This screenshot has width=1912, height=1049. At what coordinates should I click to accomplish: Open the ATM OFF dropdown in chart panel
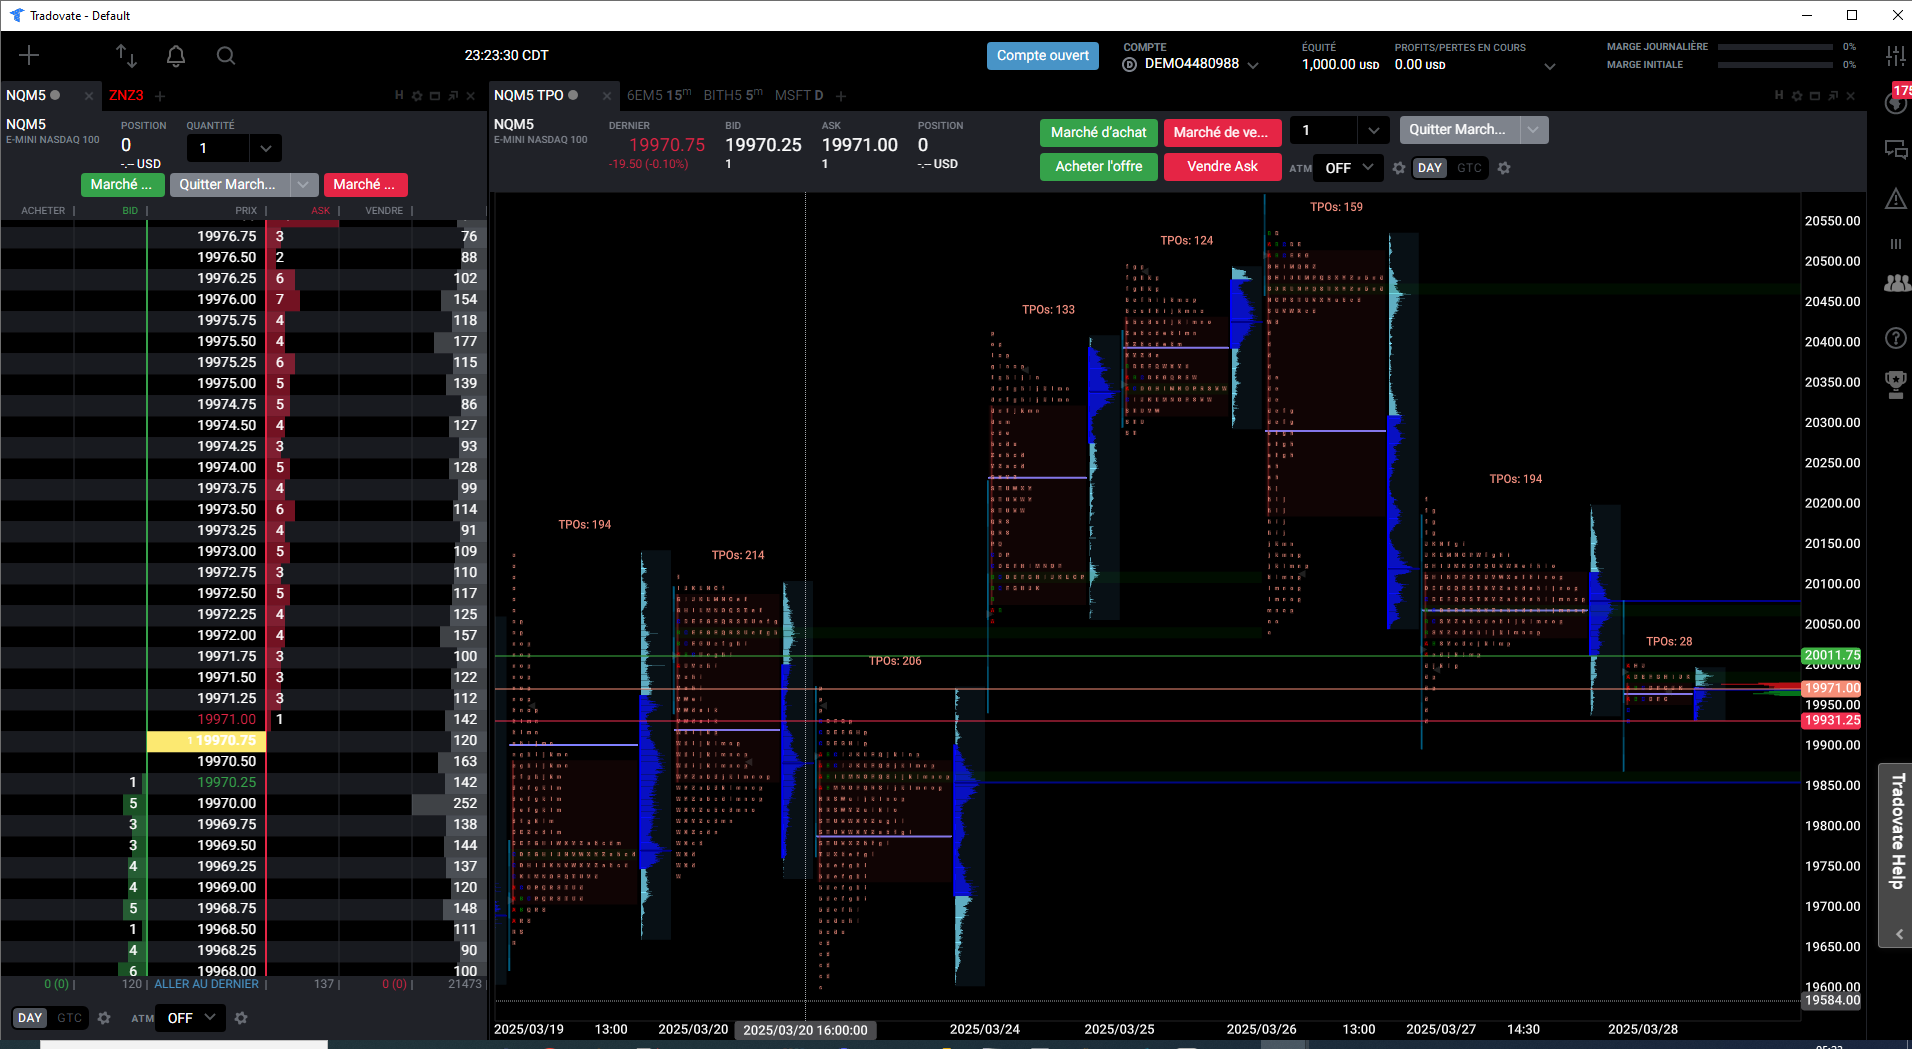pos(1348,168)
